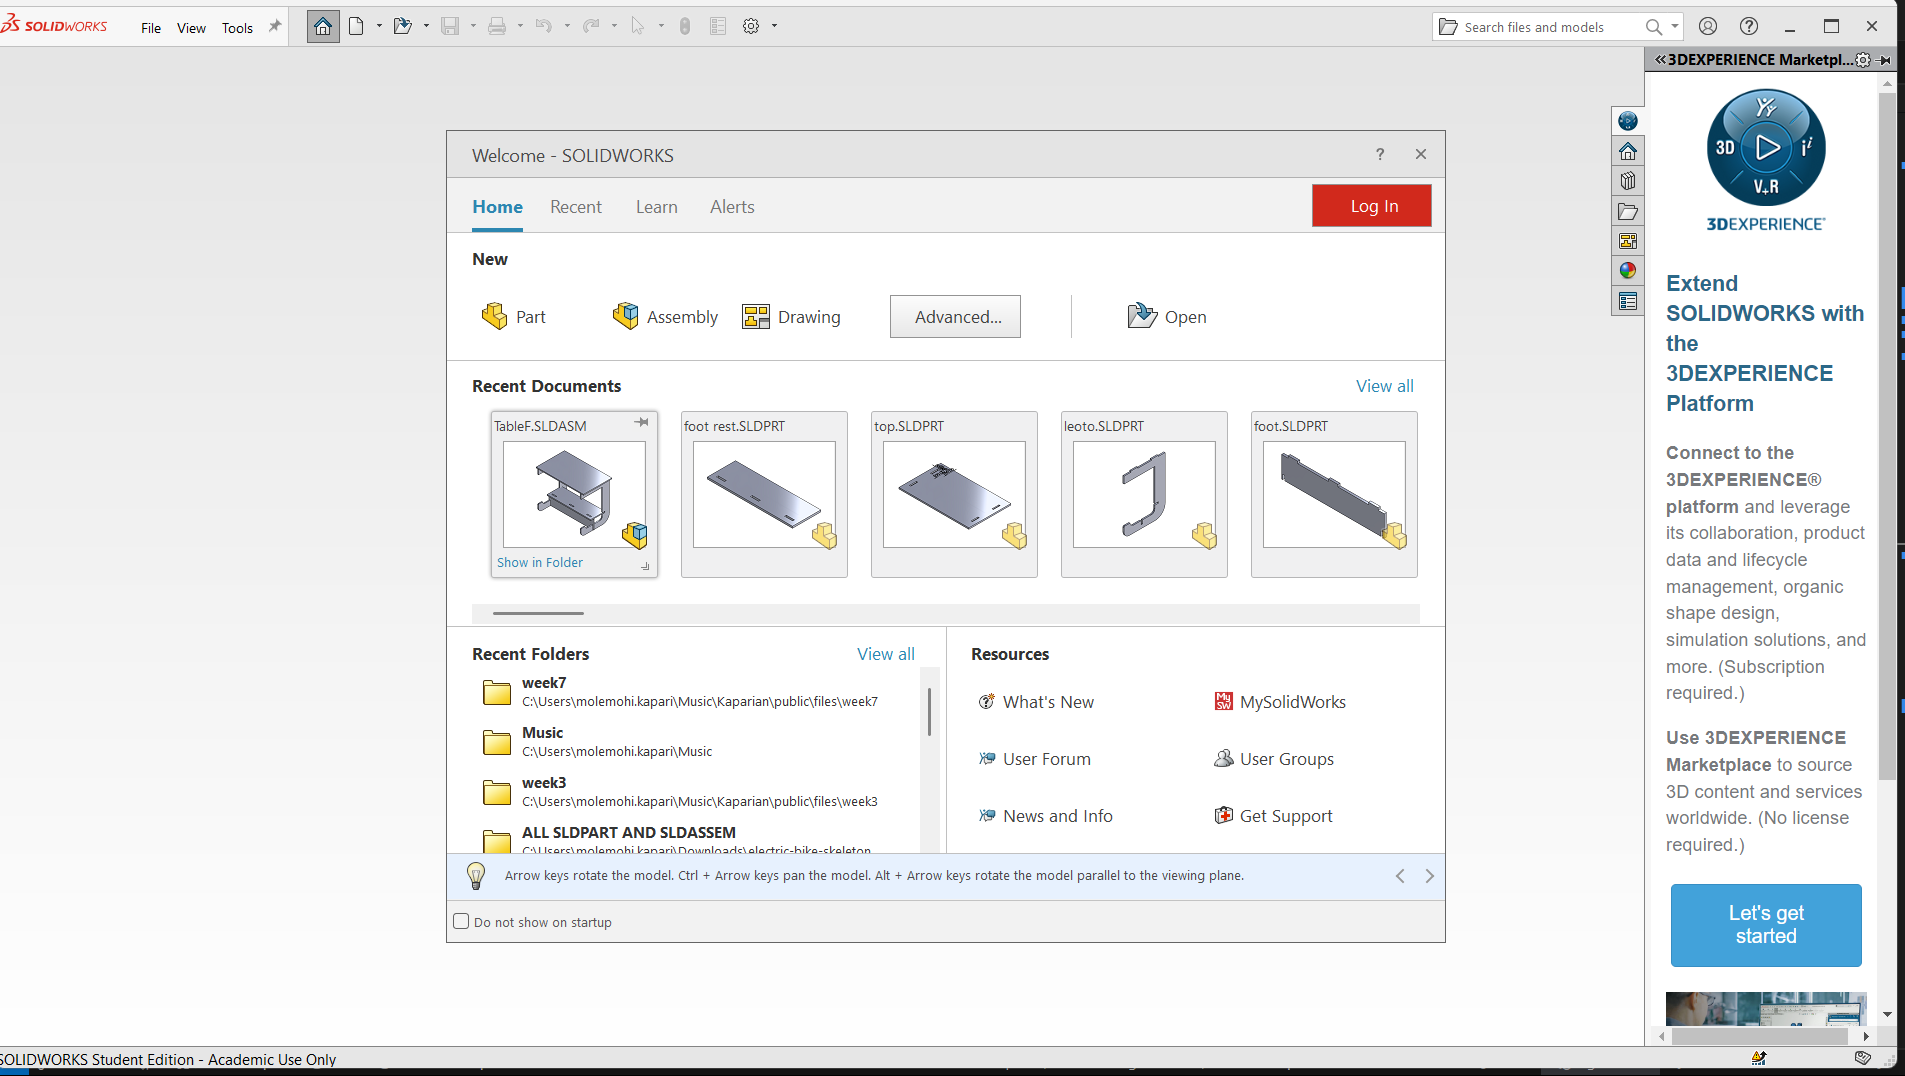
Task: Expand the Select tool dropdown arrow
Action: point(661,27)
